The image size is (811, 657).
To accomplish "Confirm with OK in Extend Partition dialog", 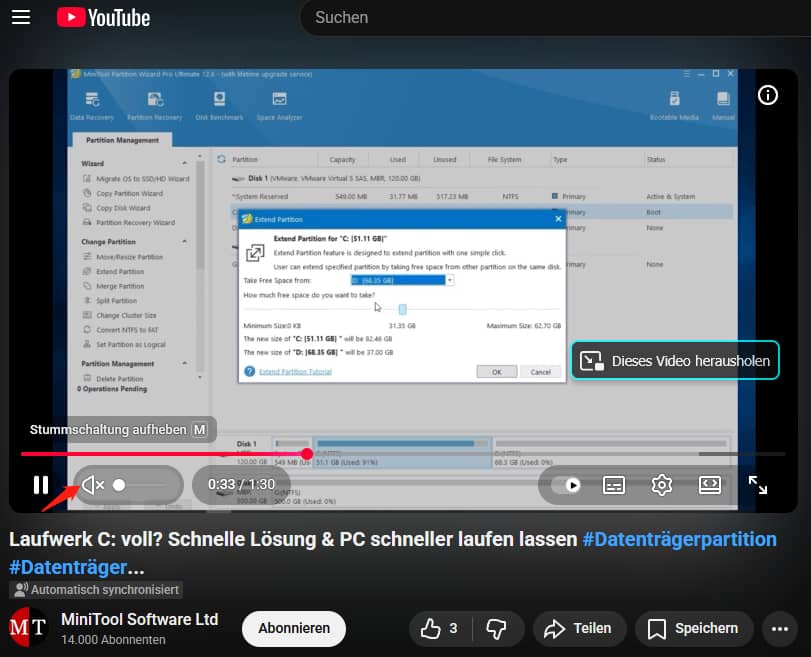I will [497, 370].
